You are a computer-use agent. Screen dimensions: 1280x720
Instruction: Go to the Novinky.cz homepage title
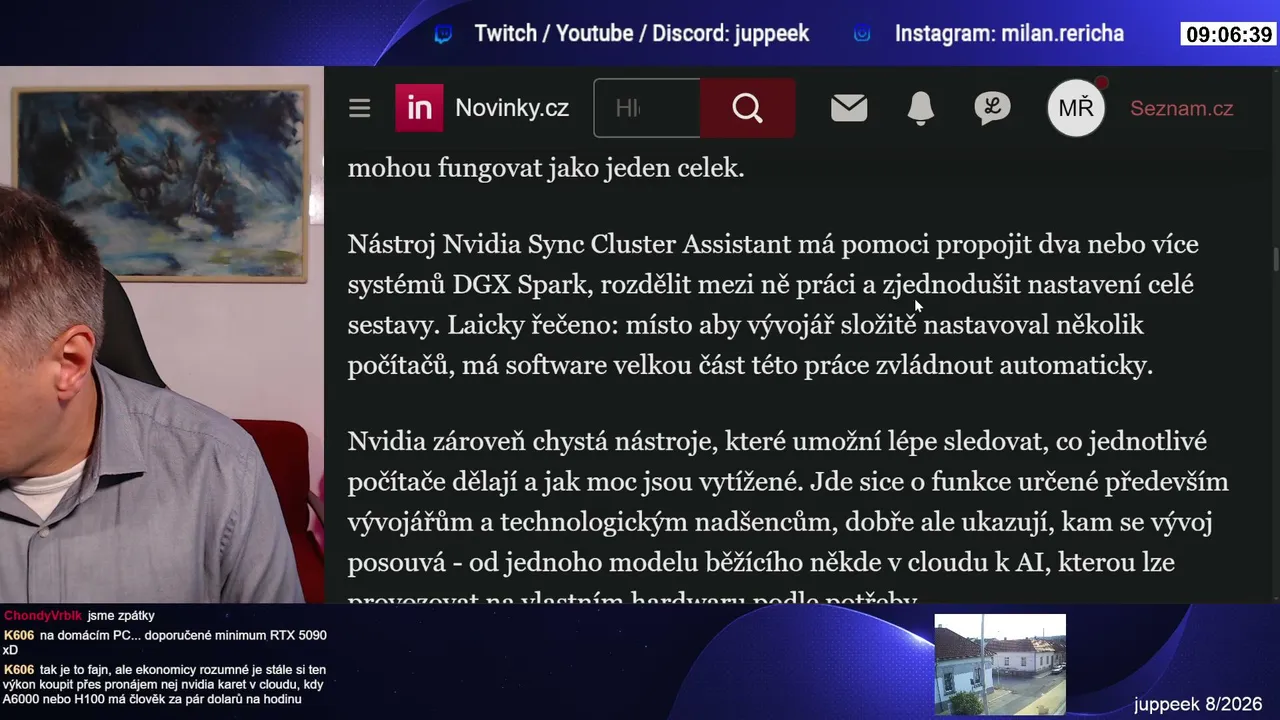[x=512, y=108]
